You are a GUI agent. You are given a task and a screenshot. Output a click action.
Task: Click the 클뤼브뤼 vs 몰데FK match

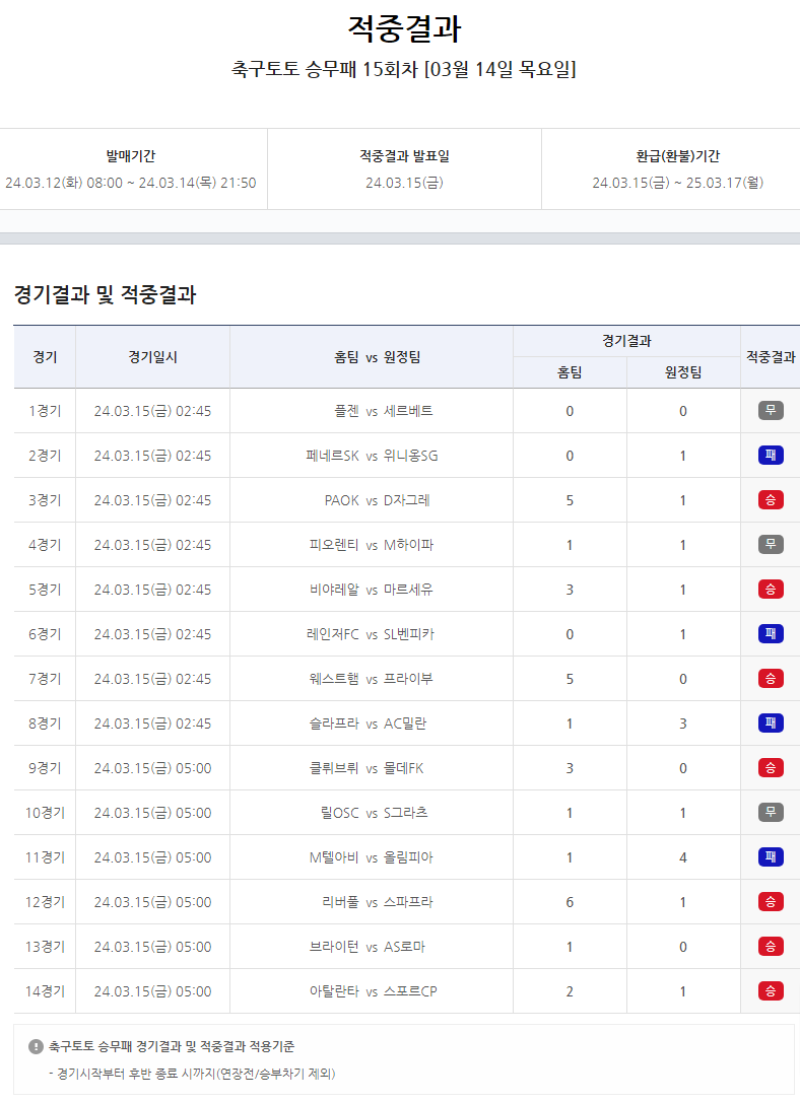(x=366, y=768)
